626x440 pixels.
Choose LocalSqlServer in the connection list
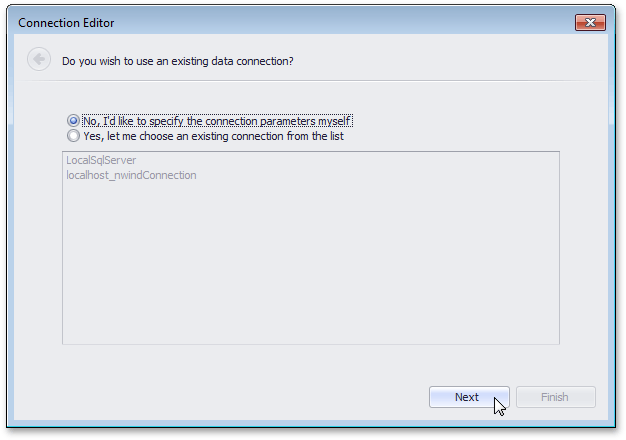(101, 160)
